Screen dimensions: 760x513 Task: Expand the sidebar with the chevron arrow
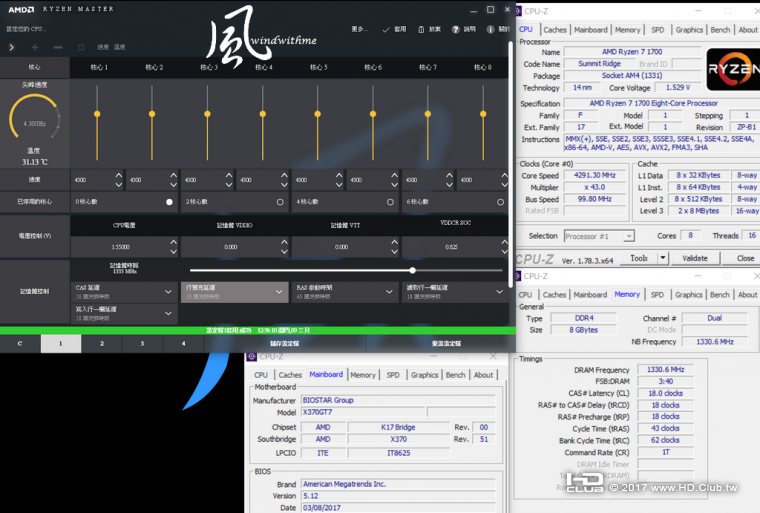tap(11, 47)
